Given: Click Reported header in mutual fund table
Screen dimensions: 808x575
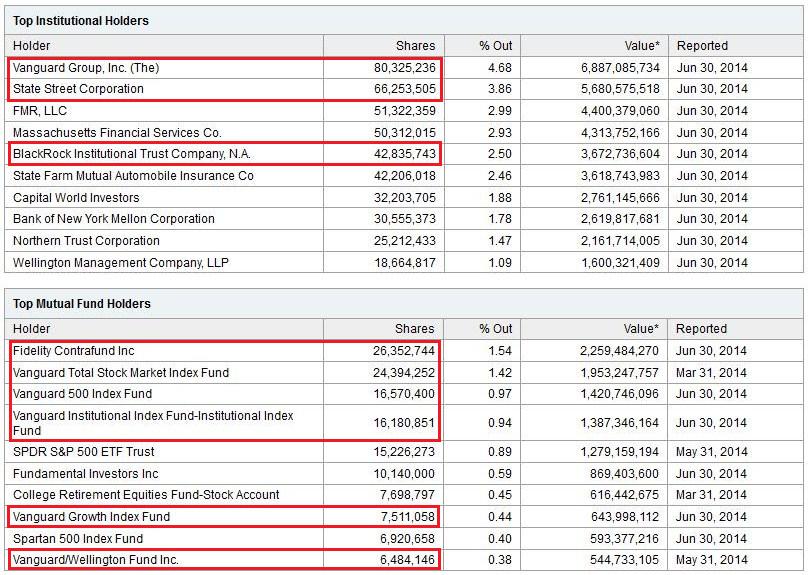Looking at the screenshot, I should coord(701,329).
